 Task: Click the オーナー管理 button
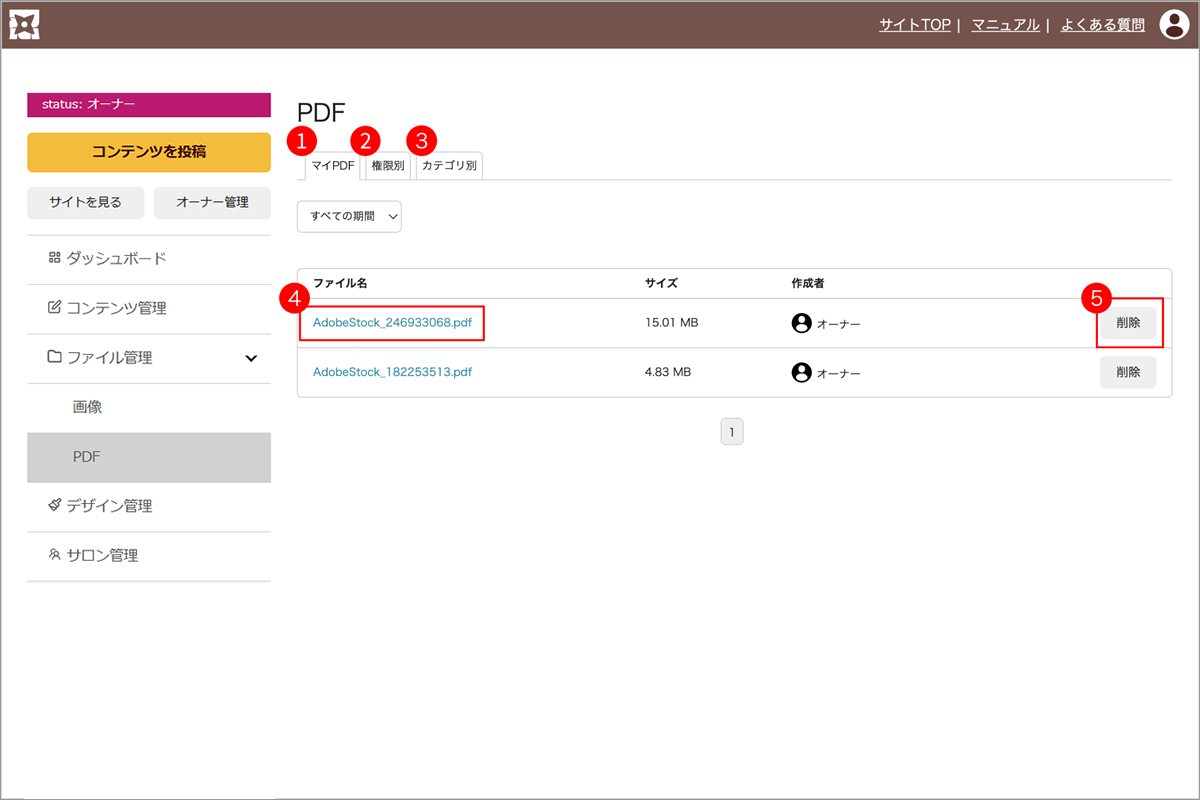click(x=212, y=202)
